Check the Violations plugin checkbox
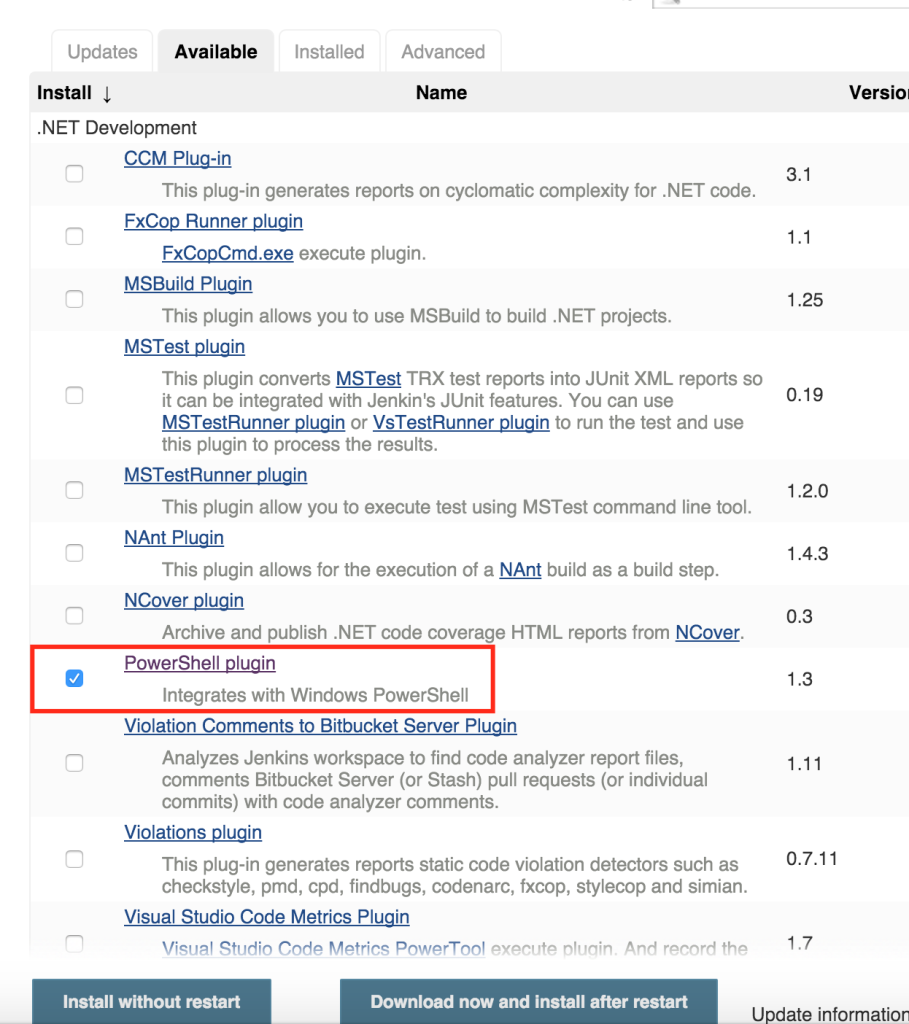The height and width of the screenshot is (1024, 909). pyautogui.click(x=74, y=858)
